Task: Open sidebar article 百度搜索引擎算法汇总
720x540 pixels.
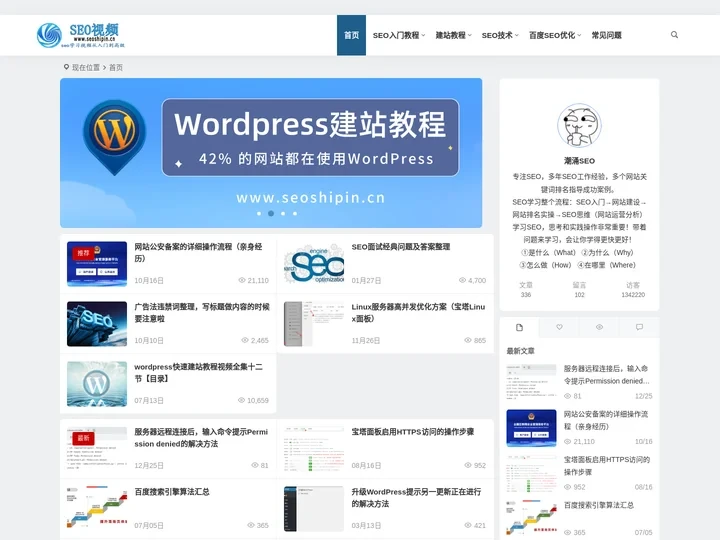Action: pos(599,505)
